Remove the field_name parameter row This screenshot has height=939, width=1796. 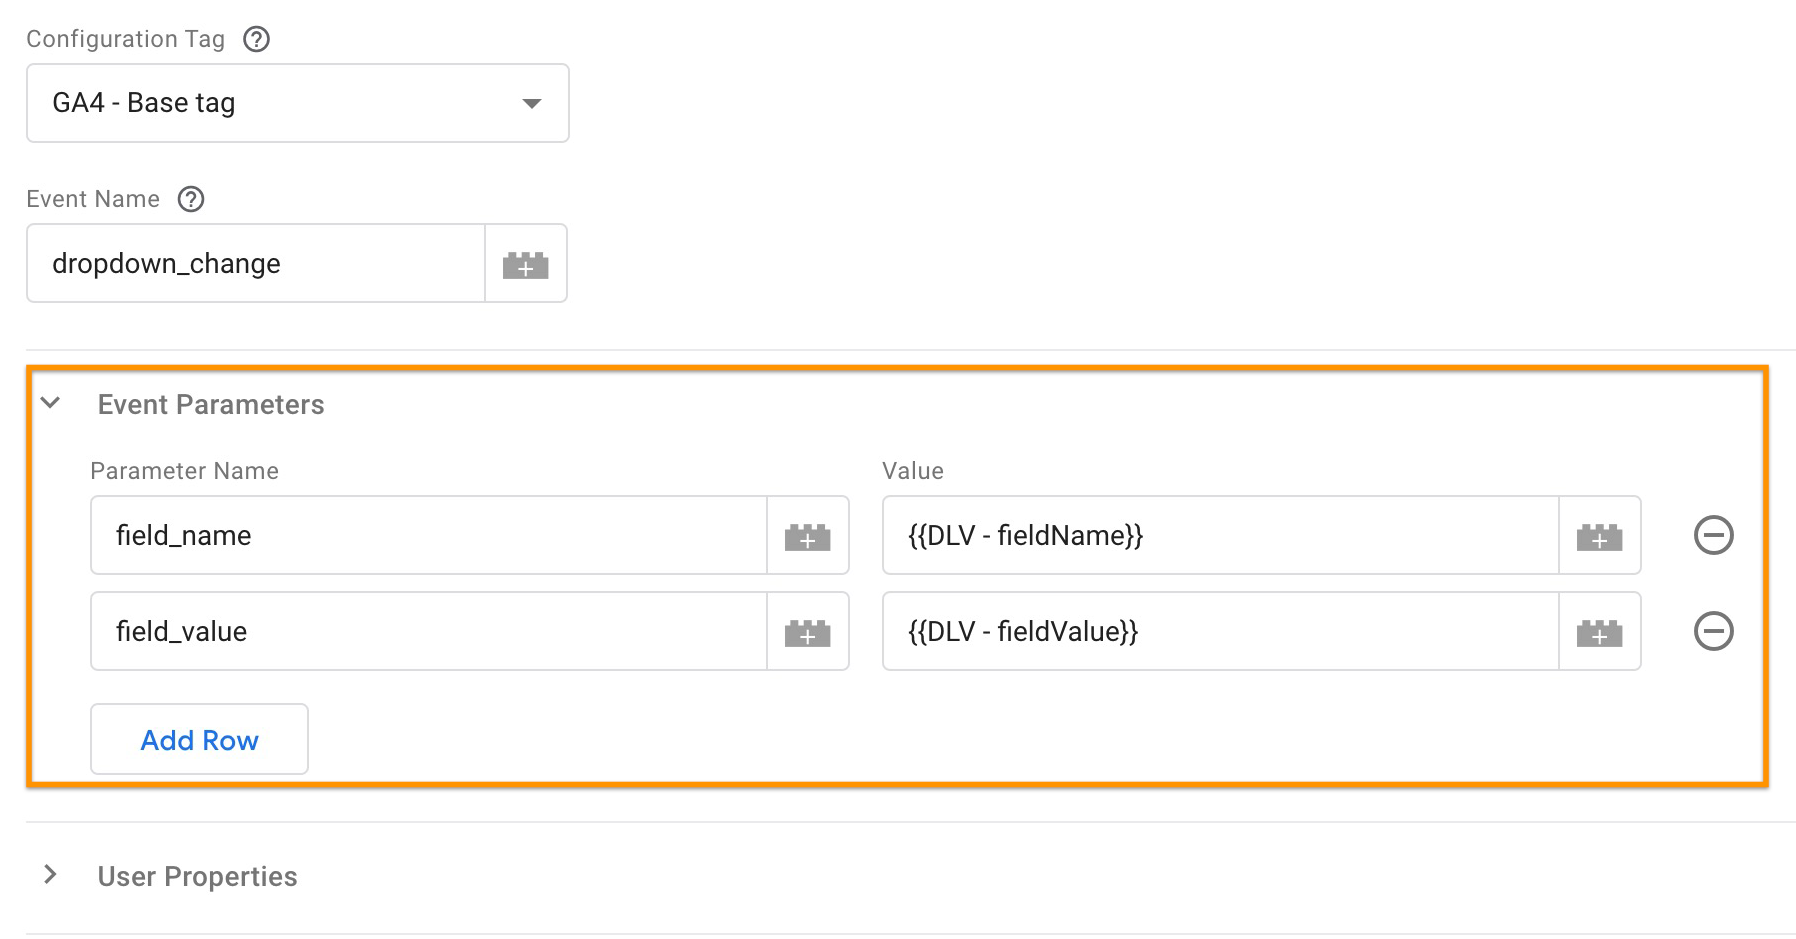pyautogui.click(x=1714, y=535)
